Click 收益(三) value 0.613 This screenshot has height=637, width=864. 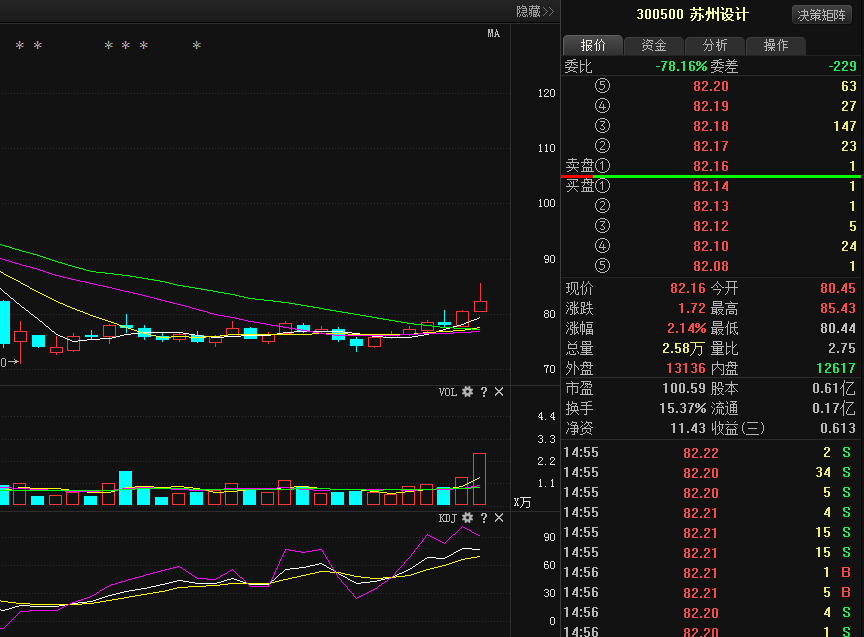click(x=838, y=428)
